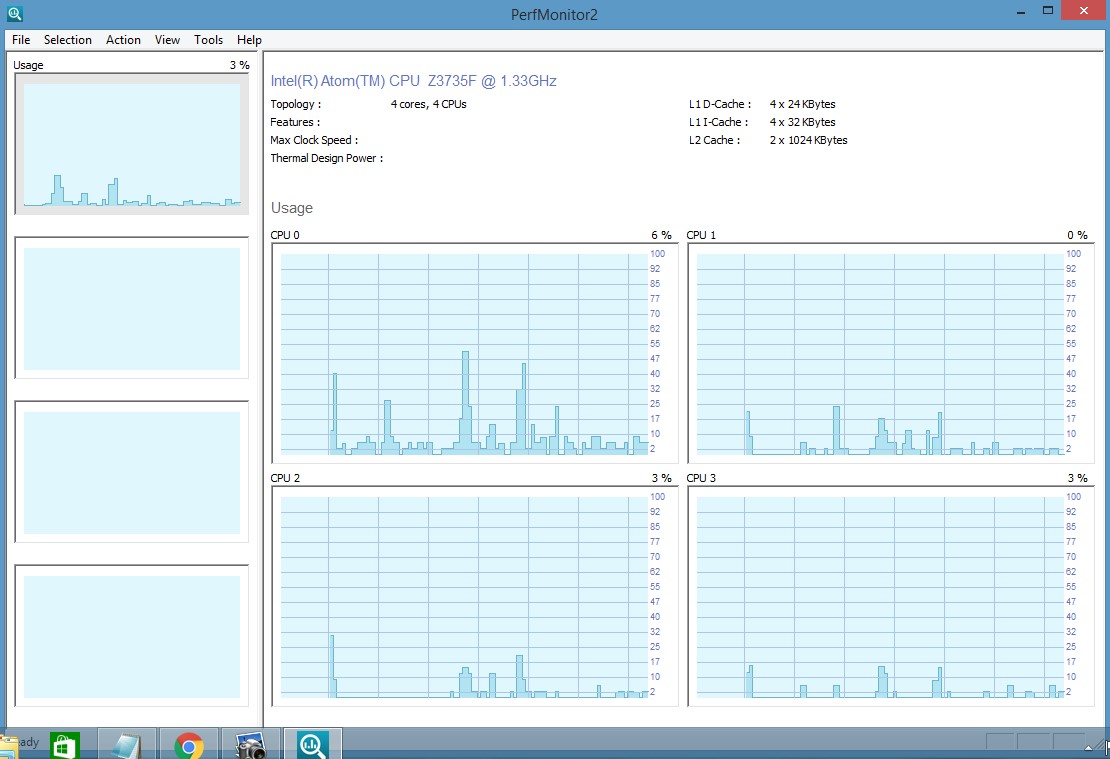Image resolution: width=1110 pixels, height=759 pixels.
Task: Open the File Explorer folder taskbar icon
Action: pyautogui.click(x=9, y=747)
